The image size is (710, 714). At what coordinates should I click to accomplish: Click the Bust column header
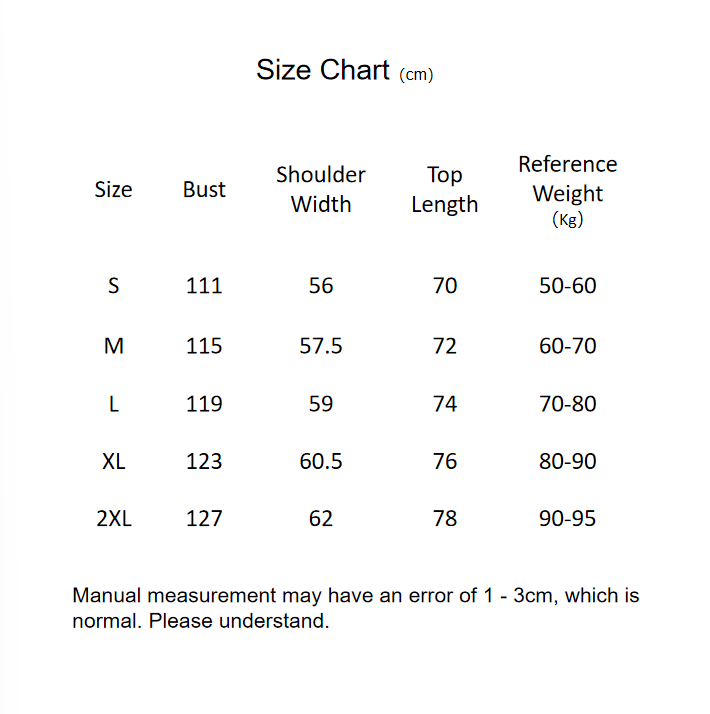point(204,189)
